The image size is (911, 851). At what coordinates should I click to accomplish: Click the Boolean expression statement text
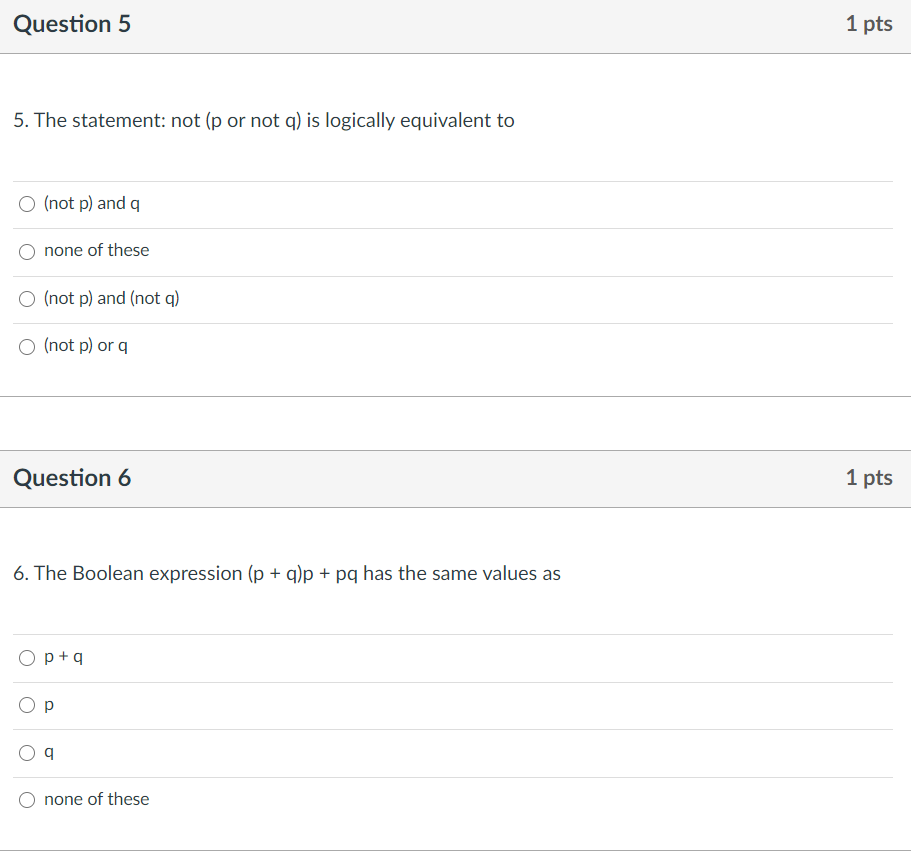coord(287,574)
